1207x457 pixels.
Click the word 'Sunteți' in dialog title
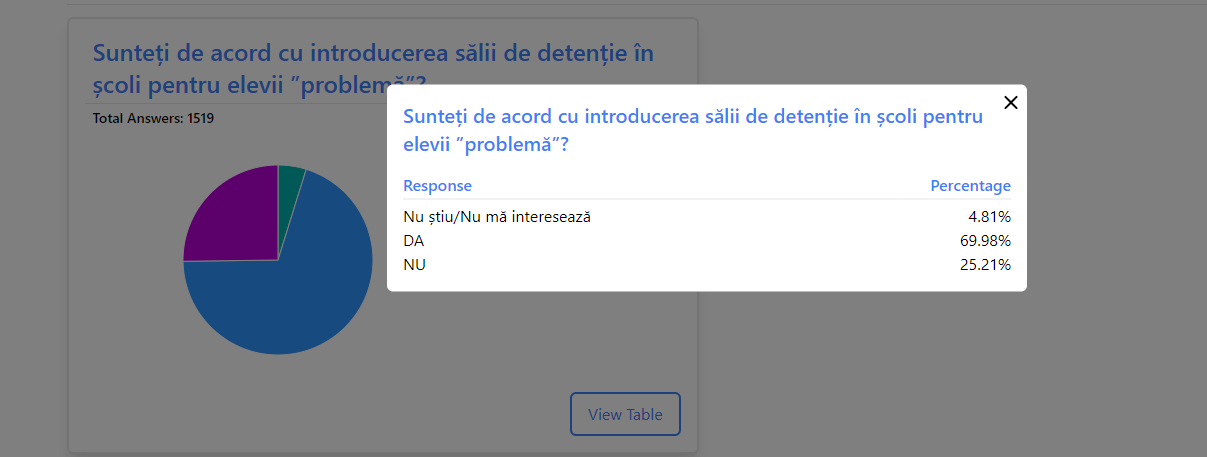click(435, 116)
